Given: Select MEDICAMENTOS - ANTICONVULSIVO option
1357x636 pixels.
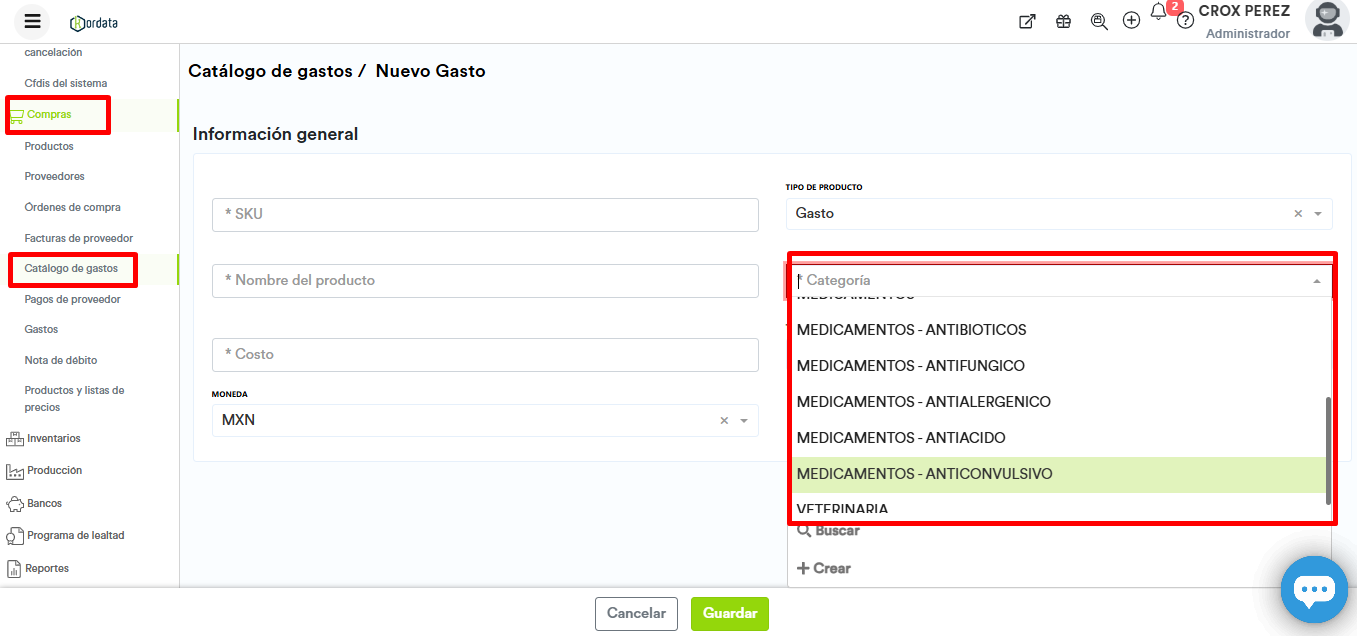Looking at the screenshot, I should [924, 474].
